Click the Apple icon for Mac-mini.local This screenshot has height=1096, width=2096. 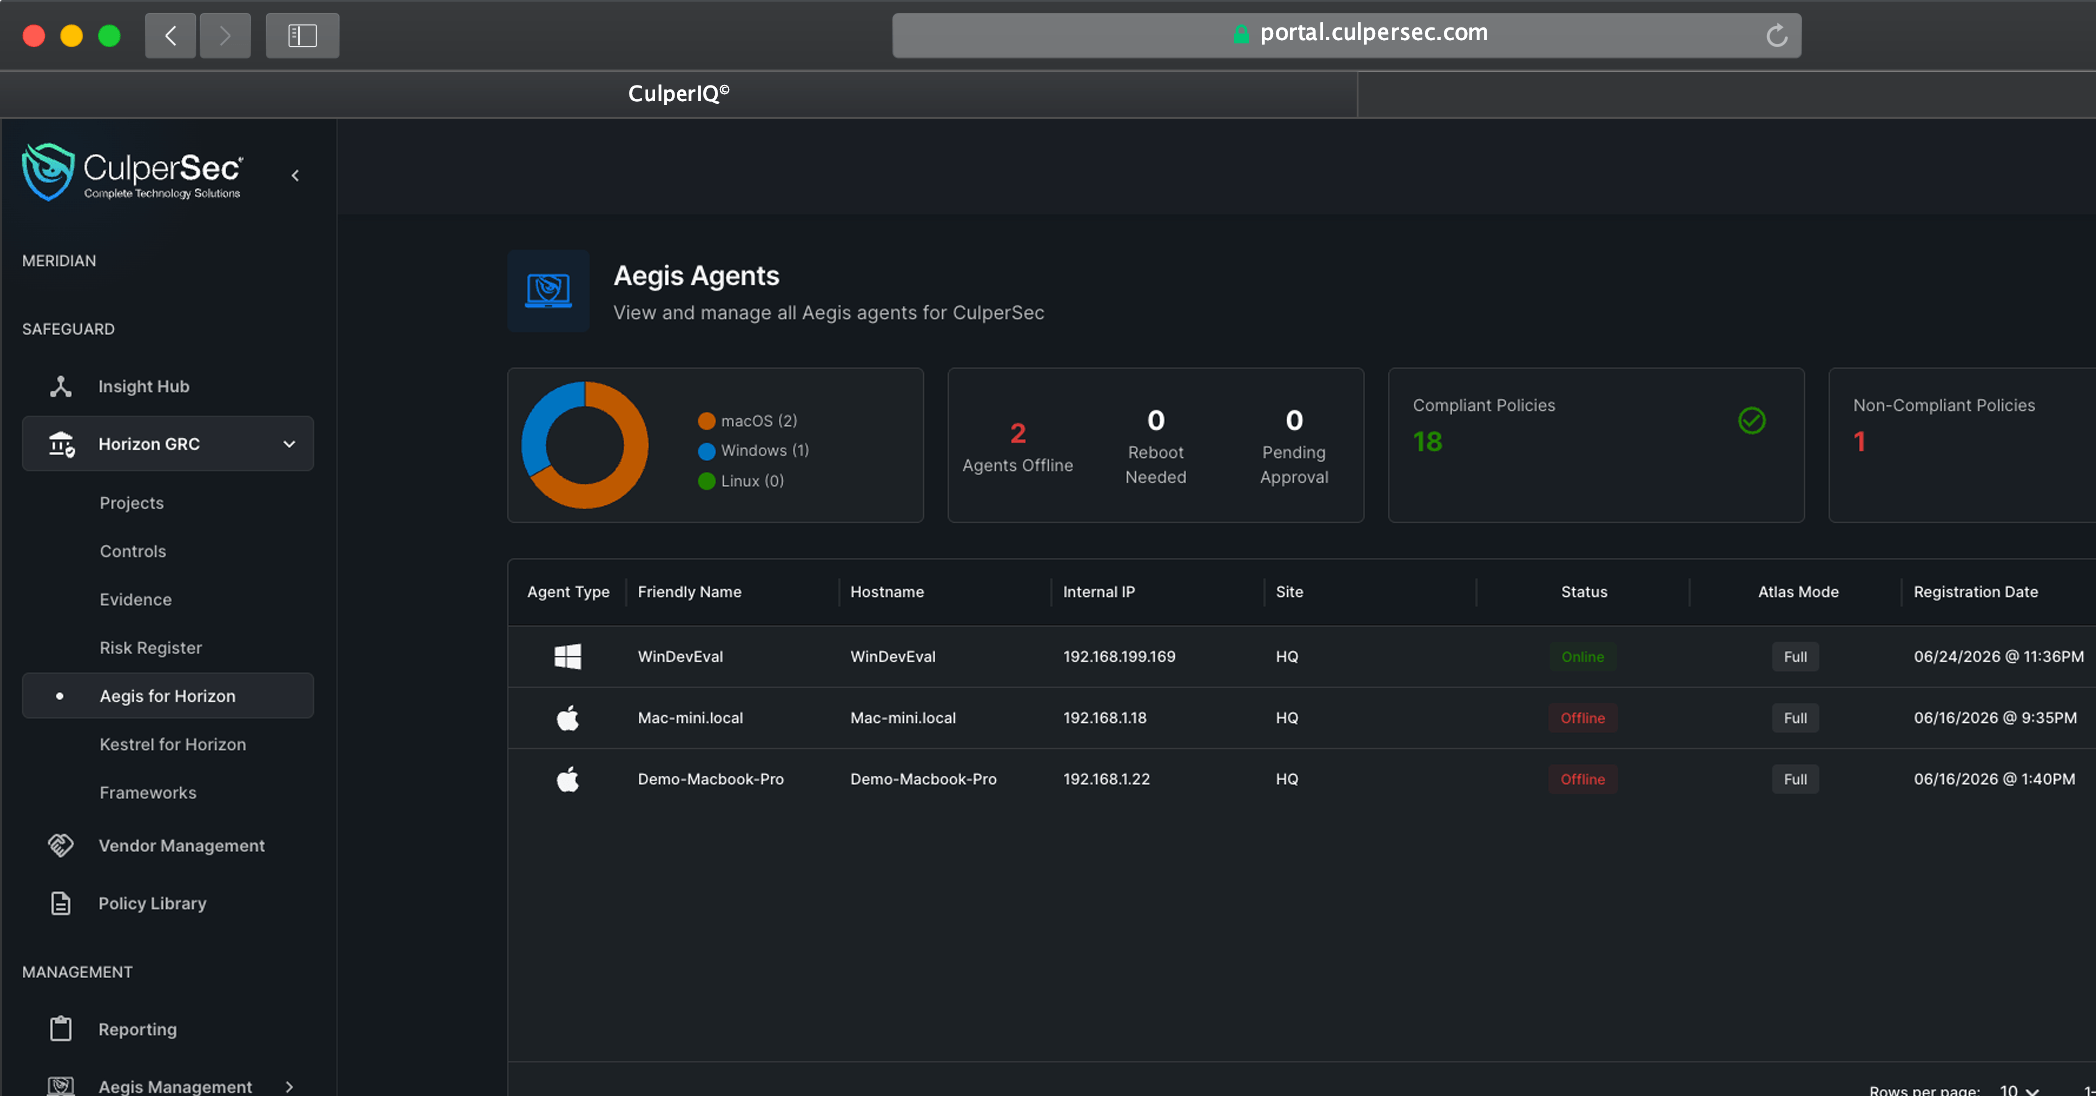(x=568, y=717)
